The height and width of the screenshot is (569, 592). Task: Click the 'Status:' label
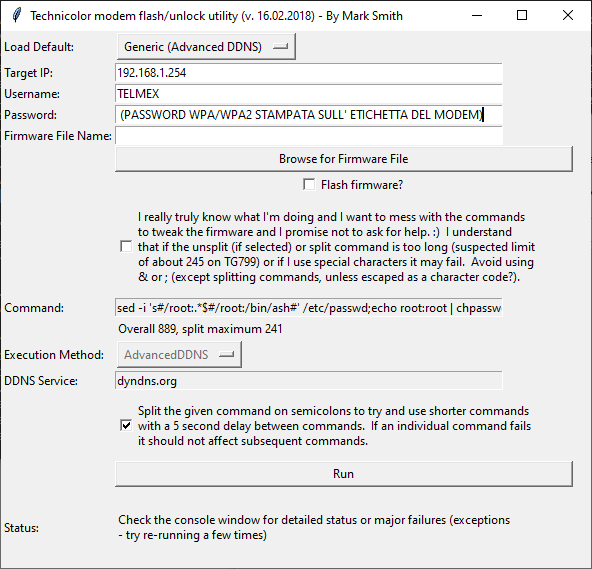click(22, 527)
